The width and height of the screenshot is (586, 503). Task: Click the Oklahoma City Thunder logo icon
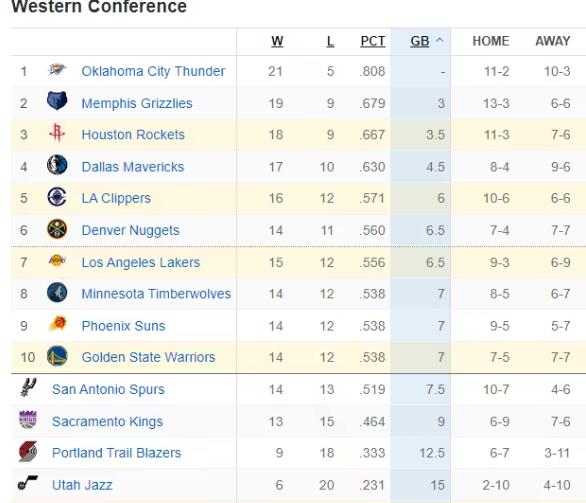[57, 70]
